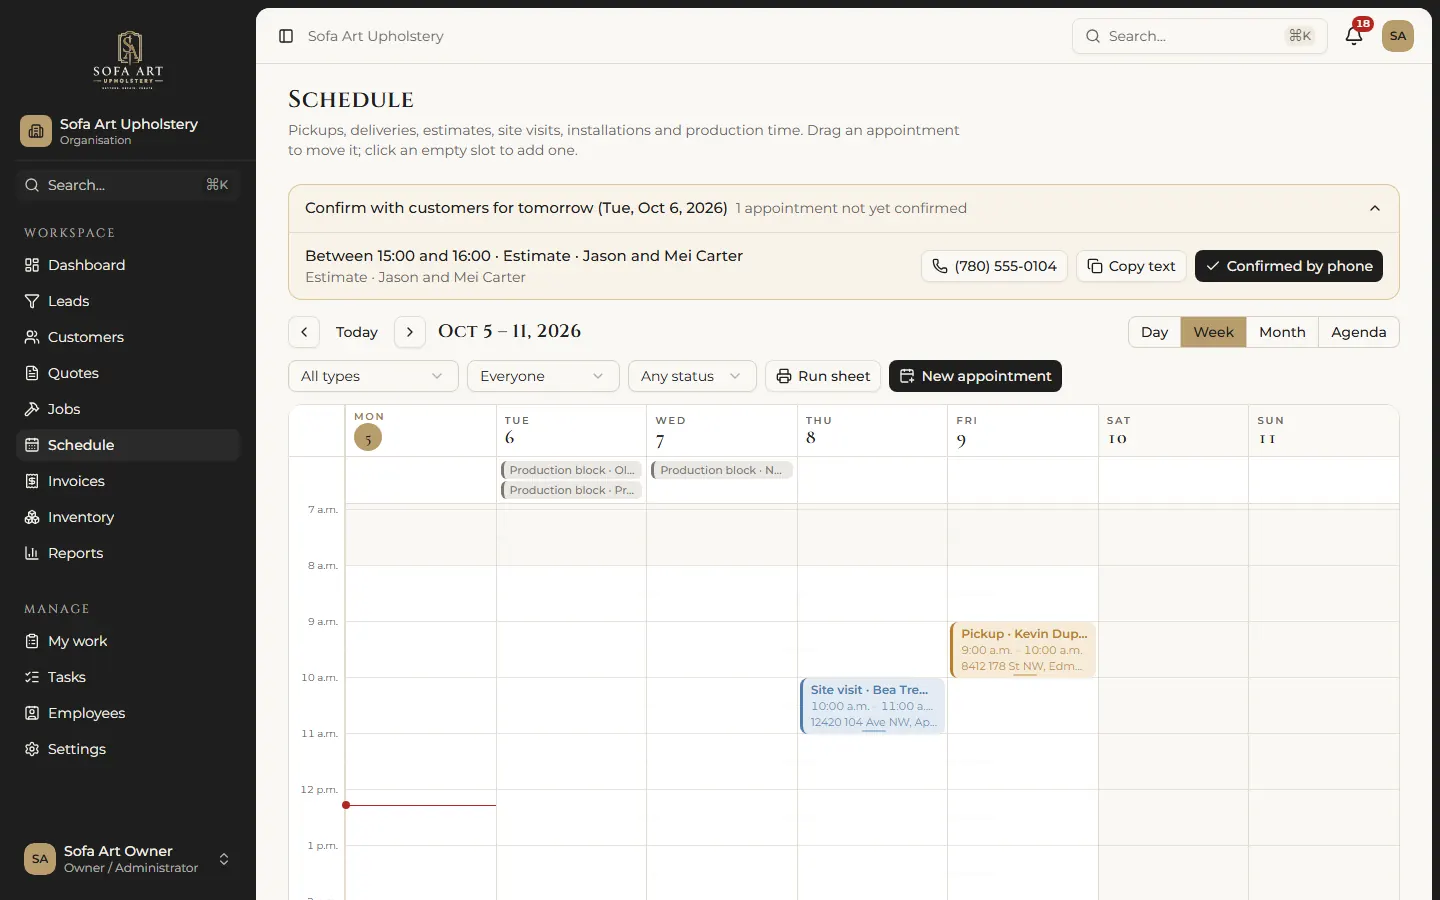This screenshot has height=900, width=1440.
Task: Go to Leads in the sidebar
Action: coord(128,301)
